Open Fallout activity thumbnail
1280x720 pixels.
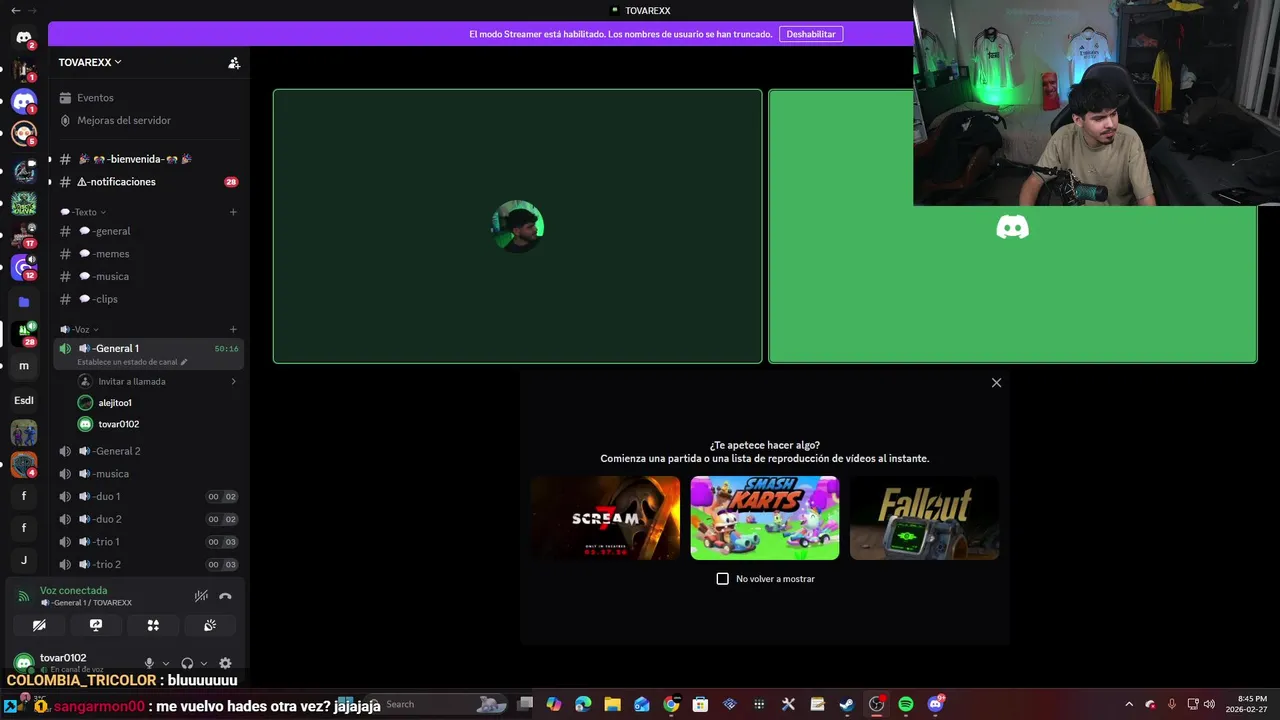[924, 518]
